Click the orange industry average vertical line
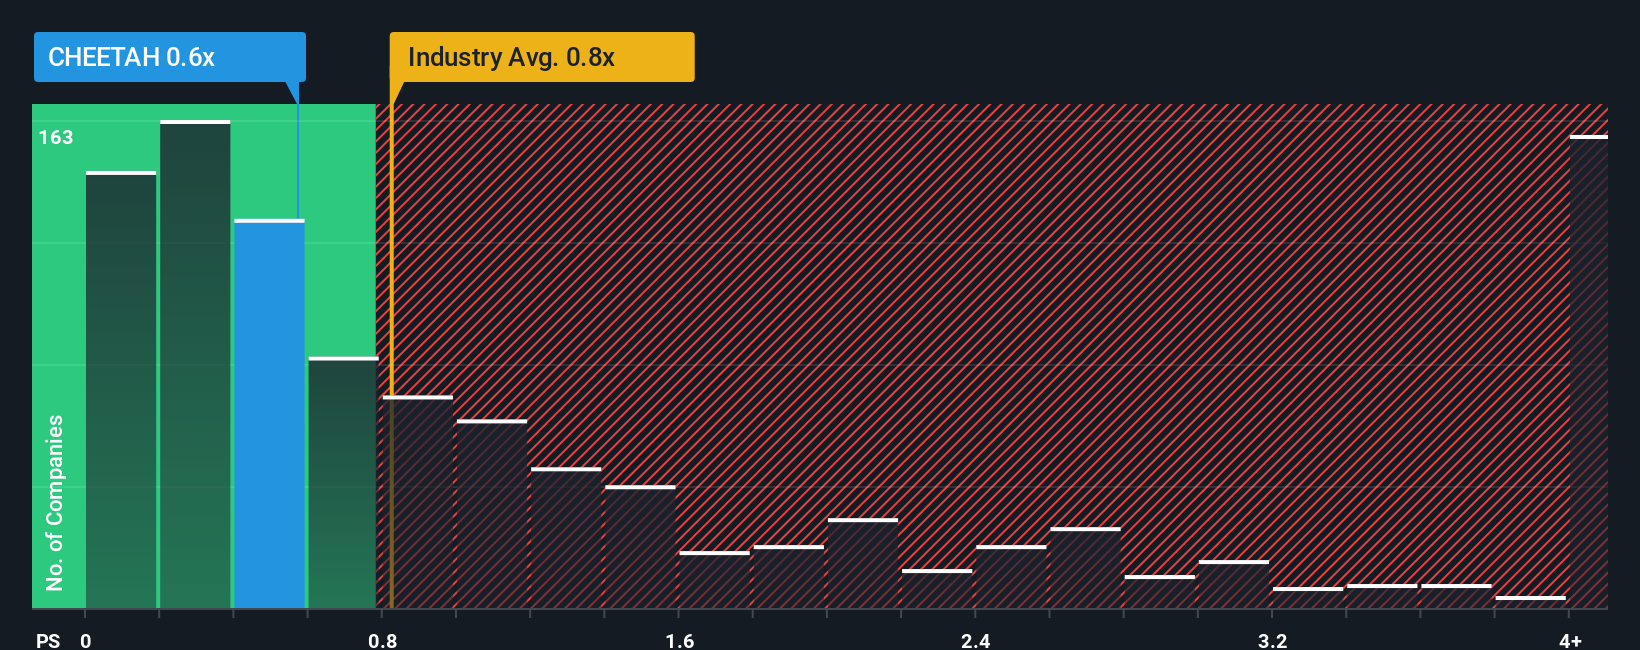 point(391,356)
